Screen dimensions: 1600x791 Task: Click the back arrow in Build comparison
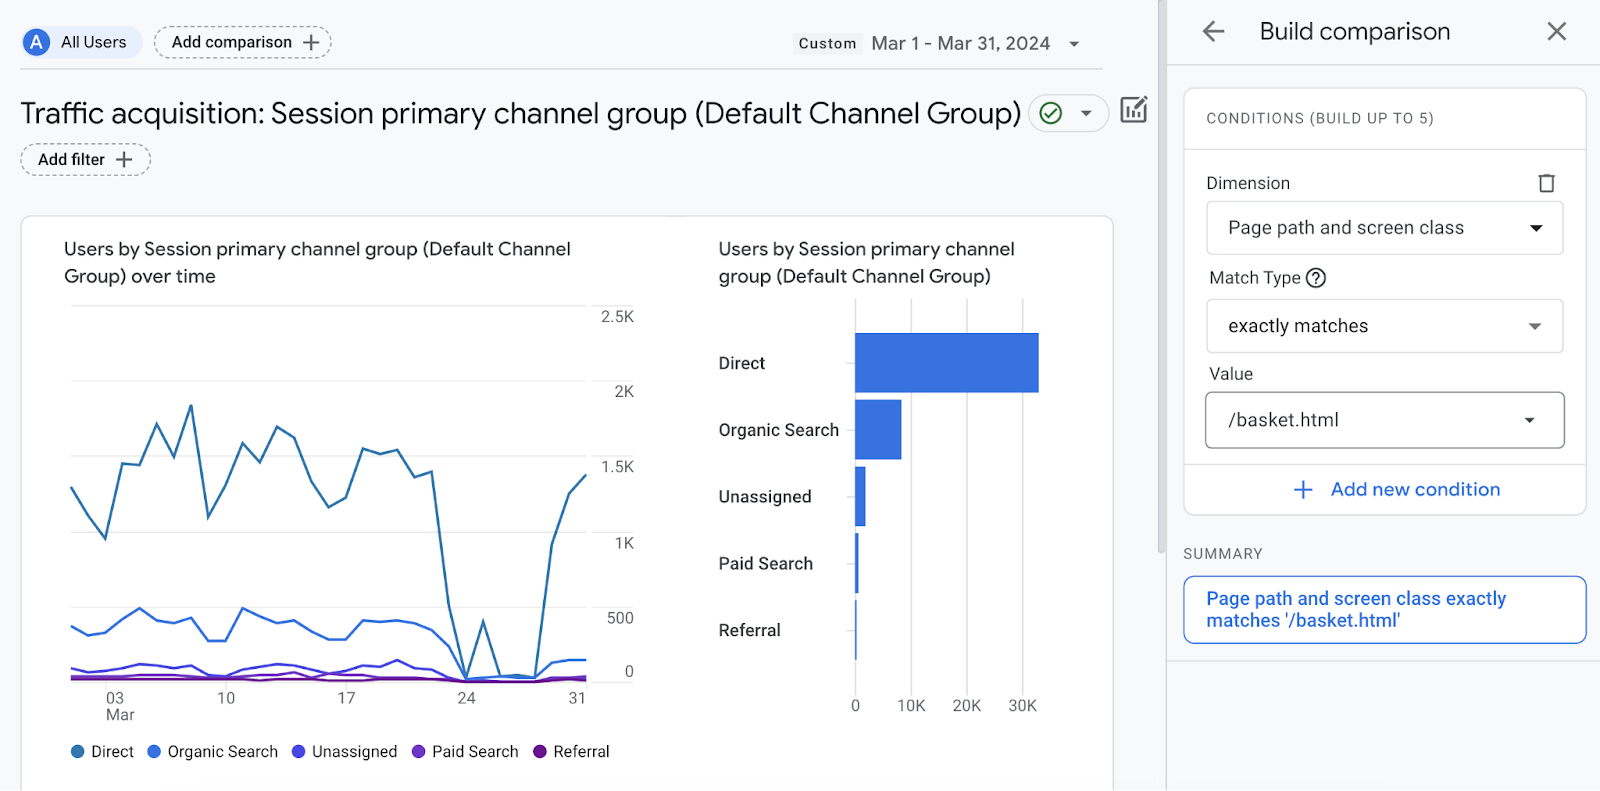coord(1213,32)
